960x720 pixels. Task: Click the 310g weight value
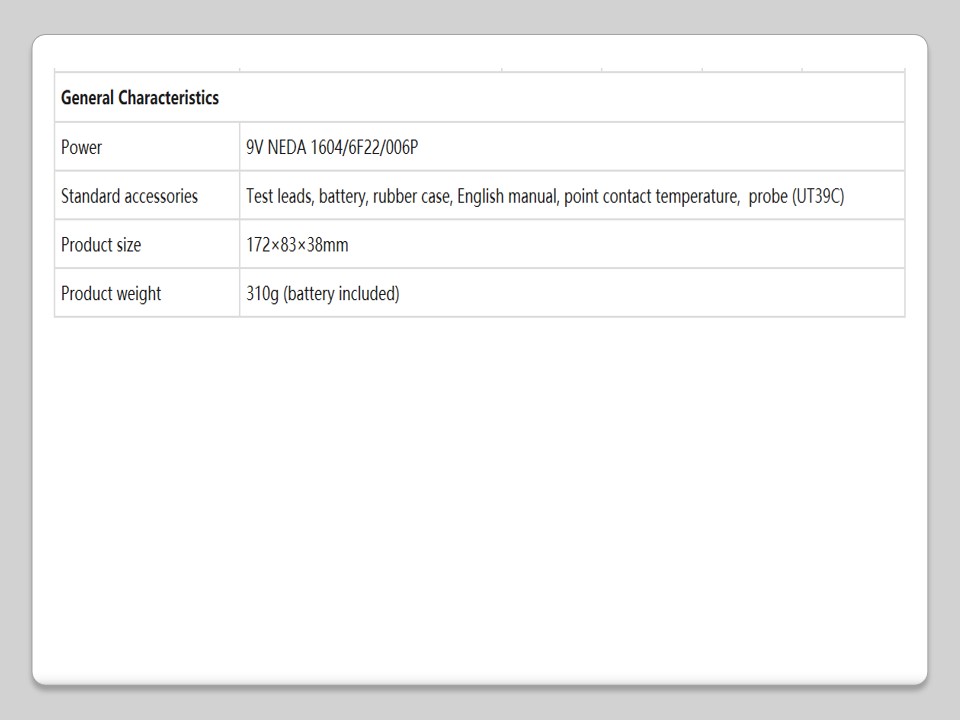[x=262, y=294]
